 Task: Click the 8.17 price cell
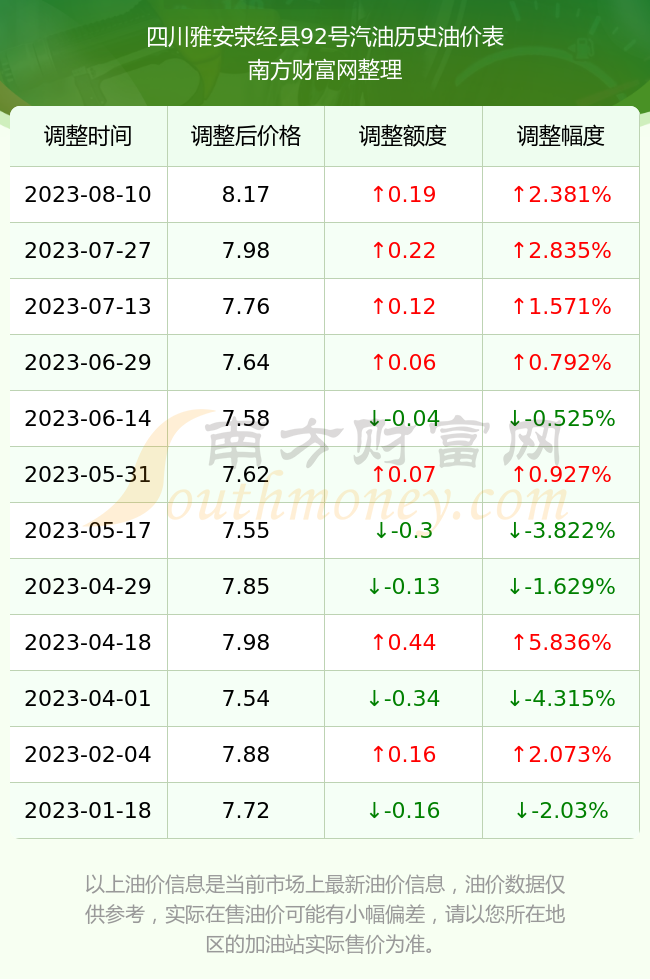click(246, 194)
